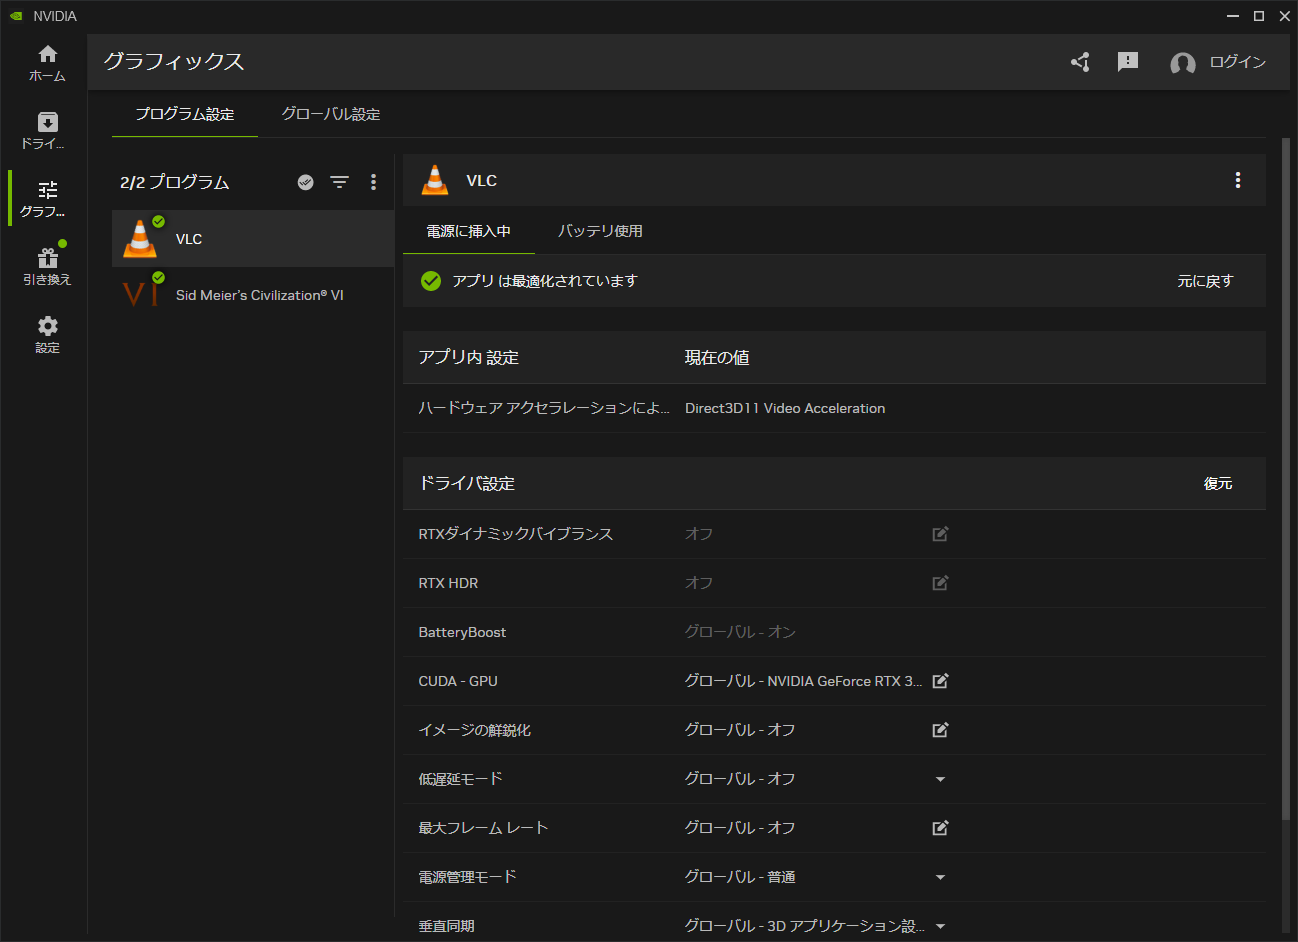1298x942 pixels.
Task: Select the バッテリ使用 tab
Action: (600, 231)
